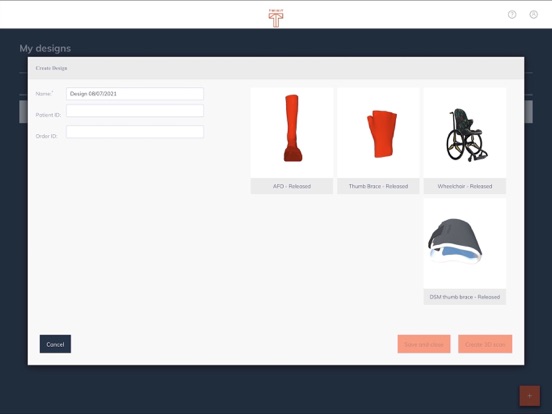Select the Wheelchair thumbnail image
The image size is (552, 414).
[x=465, y=133]
